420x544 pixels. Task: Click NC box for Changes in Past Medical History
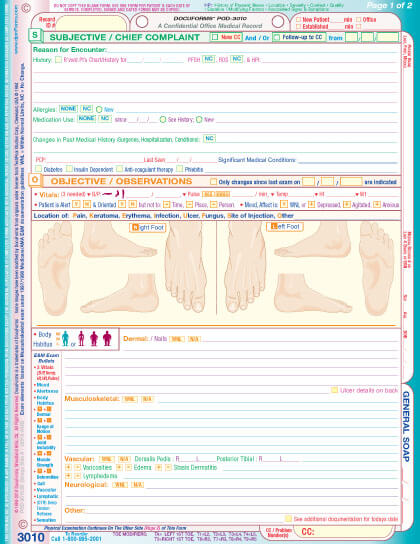209,138
